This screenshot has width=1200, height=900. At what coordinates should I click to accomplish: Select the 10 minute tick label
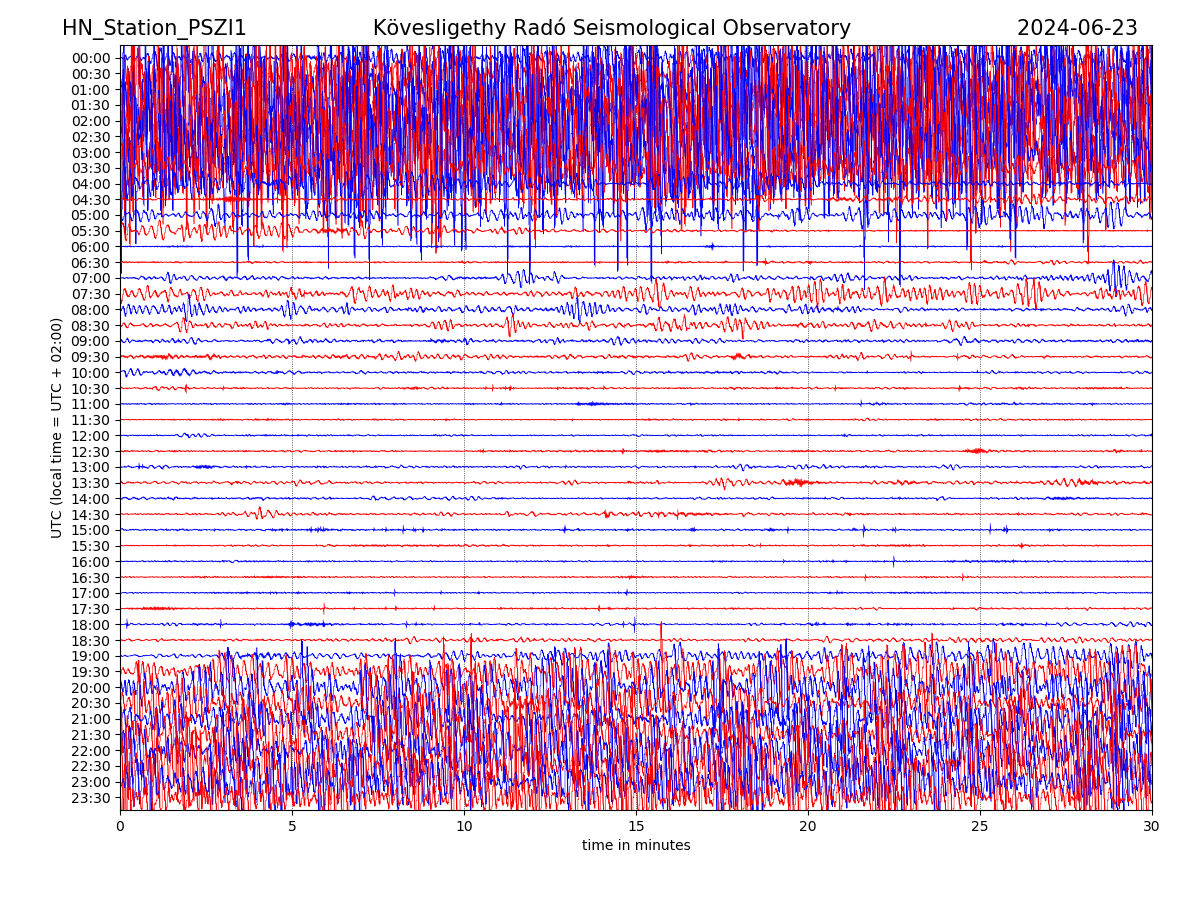(x=464, y=827)
